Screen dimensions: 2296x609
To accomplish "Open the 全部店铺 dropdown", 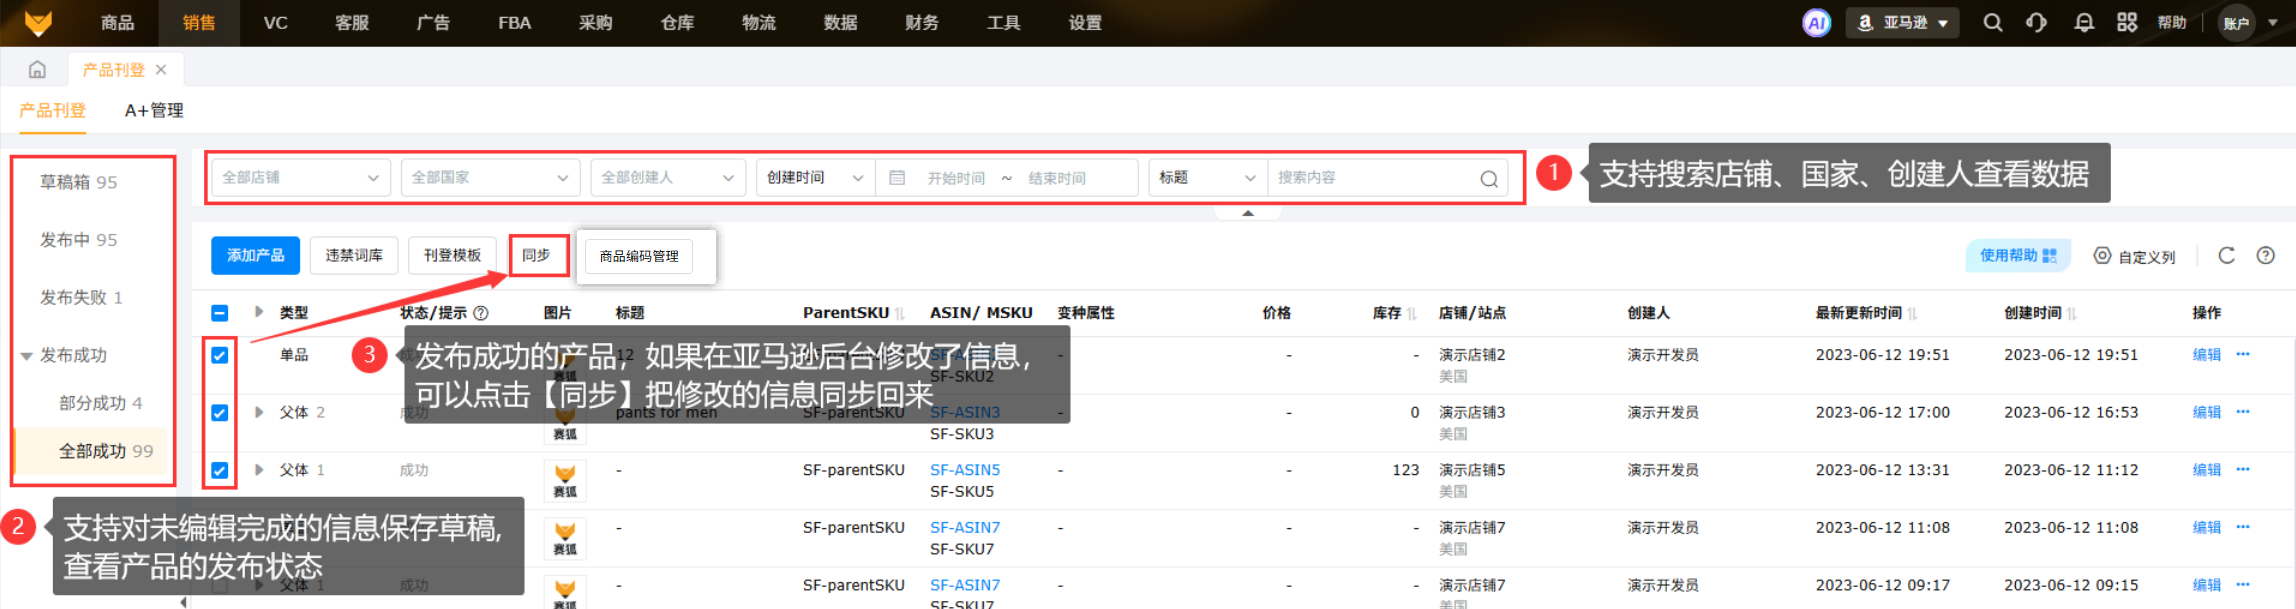I will tap(301, 177).
